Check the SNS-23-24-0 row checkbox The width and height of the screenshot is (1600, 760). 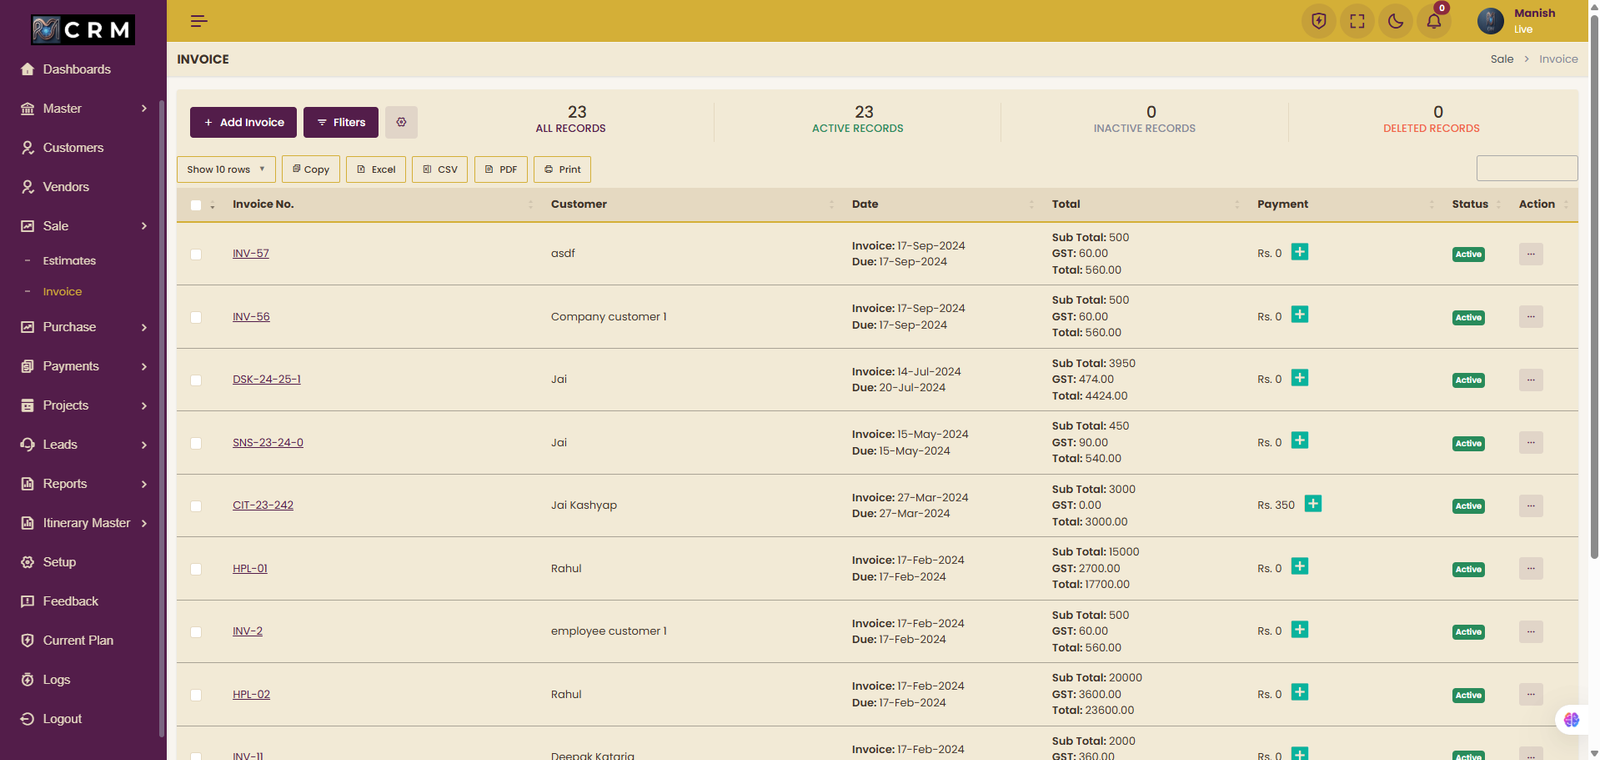point(196,443)
